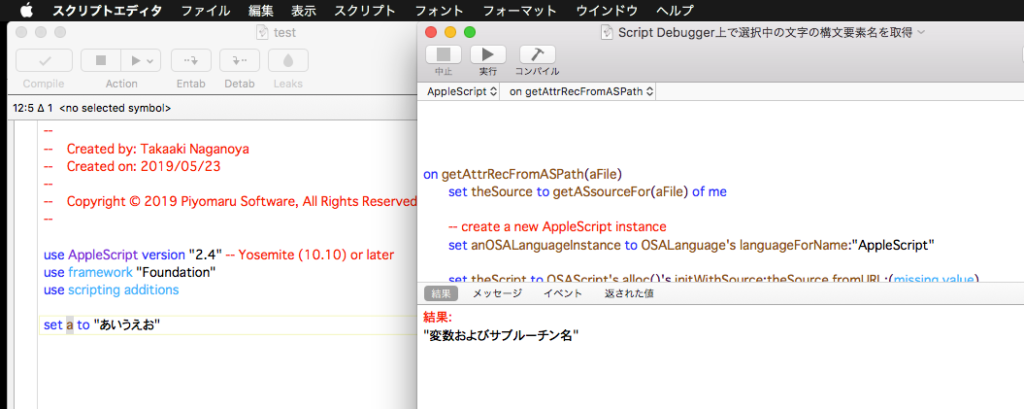Close the Script Editor window with red button

[x=431, y=32]
